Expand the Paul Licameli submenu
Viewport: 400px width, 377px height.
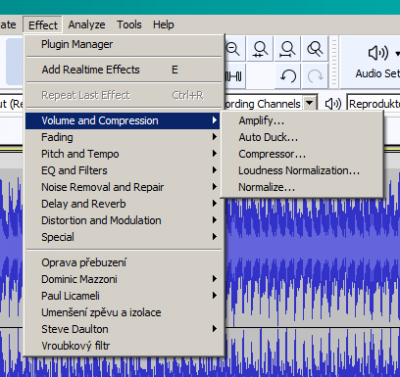coord(123,296)
